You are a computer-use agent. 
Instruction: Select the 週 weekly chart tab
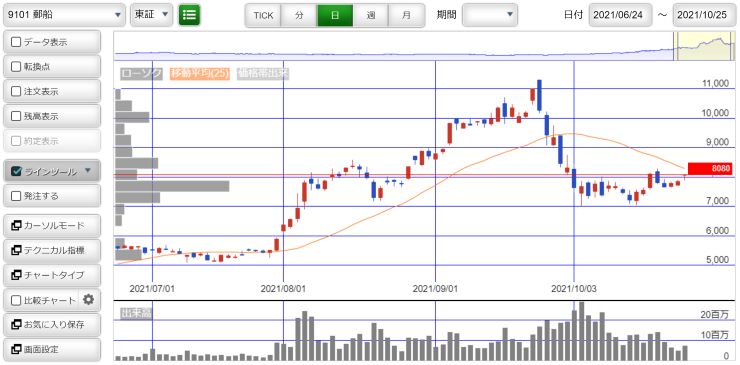click(x=371, y=16)
